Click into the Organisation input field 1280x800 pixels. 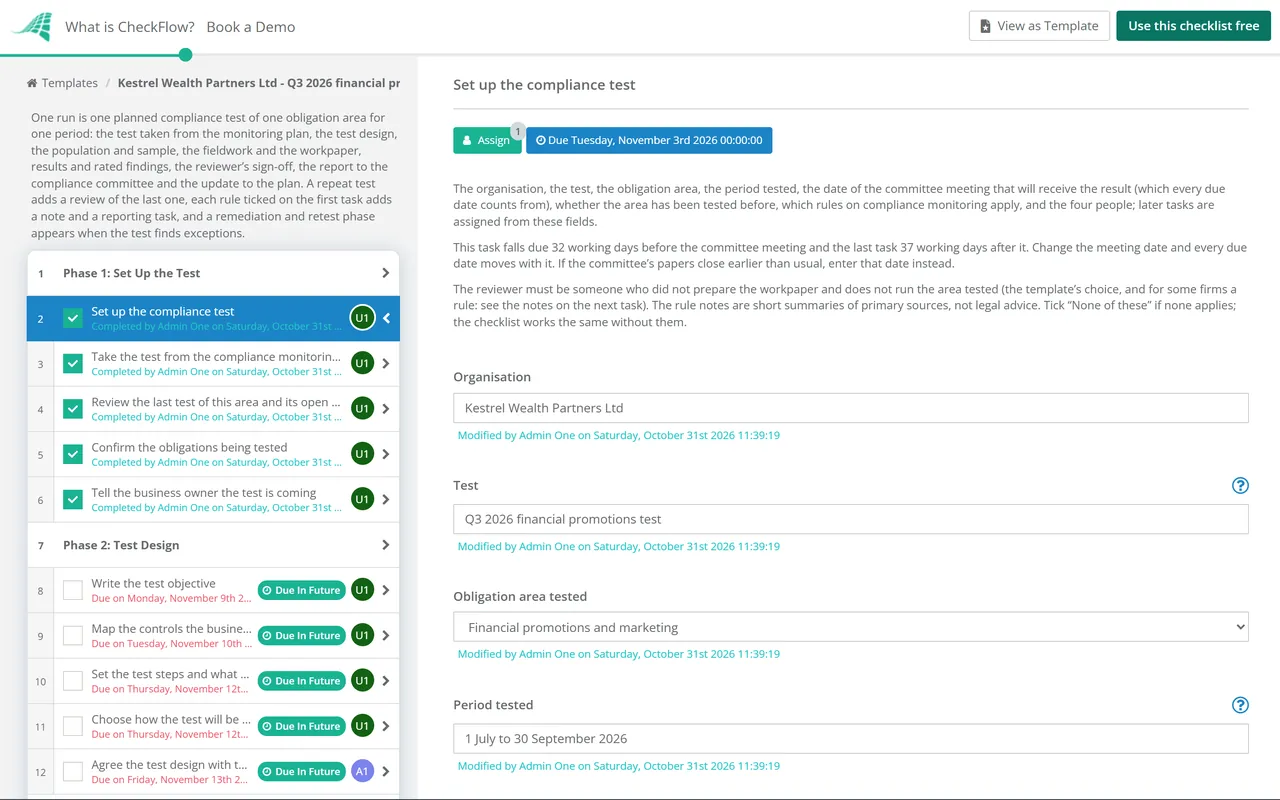click(851, 408)
